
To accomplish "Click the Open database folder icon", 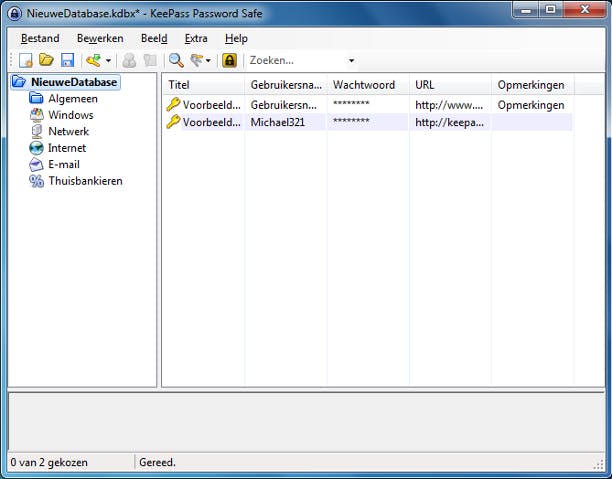I will click(x=46, y=60).
